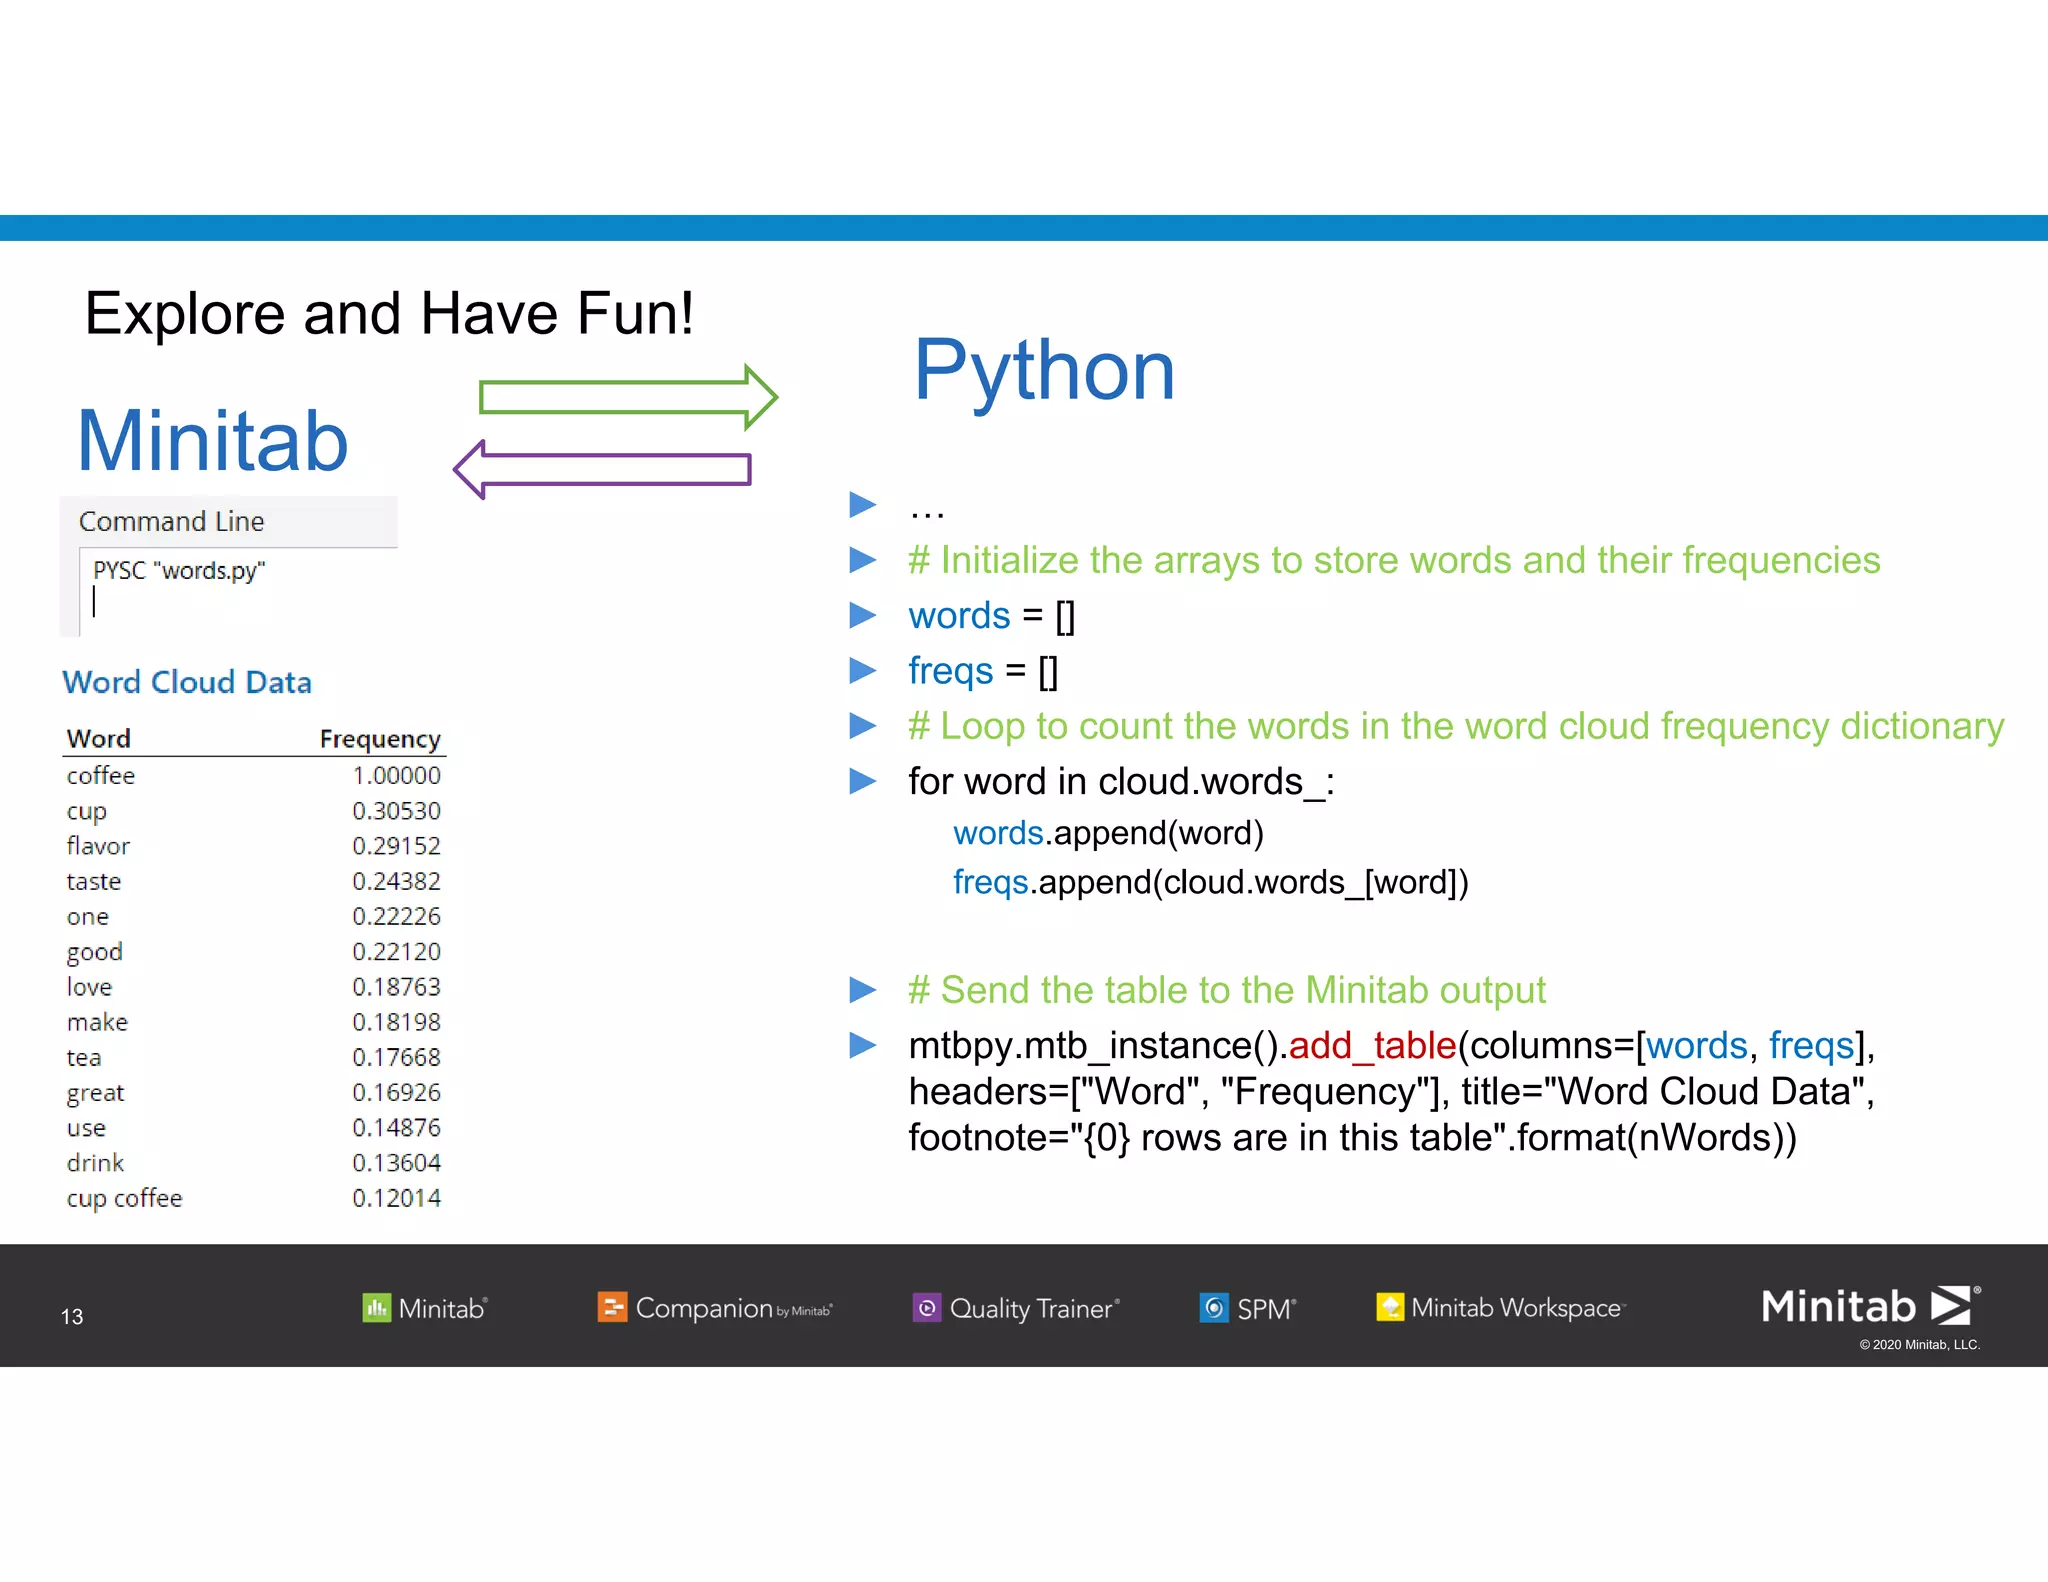Screen dimensions: 2048x1582
Task: Click the large blue 'Minitab' heading
Action: click(x=213, y=441)
